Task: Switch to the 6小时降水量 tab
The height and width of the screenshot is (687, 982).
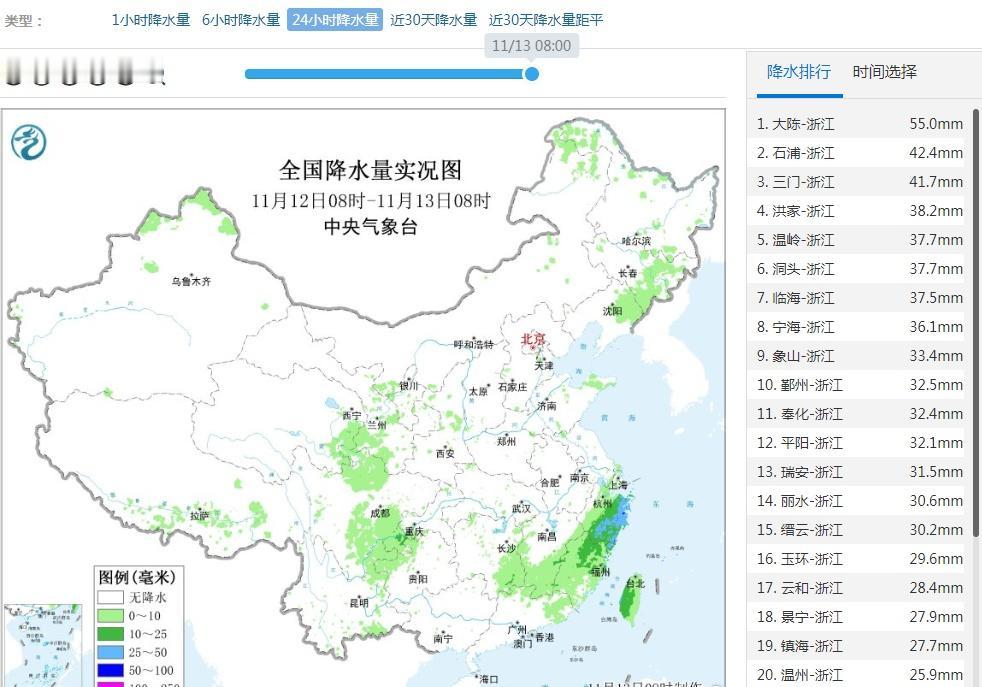Action: tap(239, 19)
